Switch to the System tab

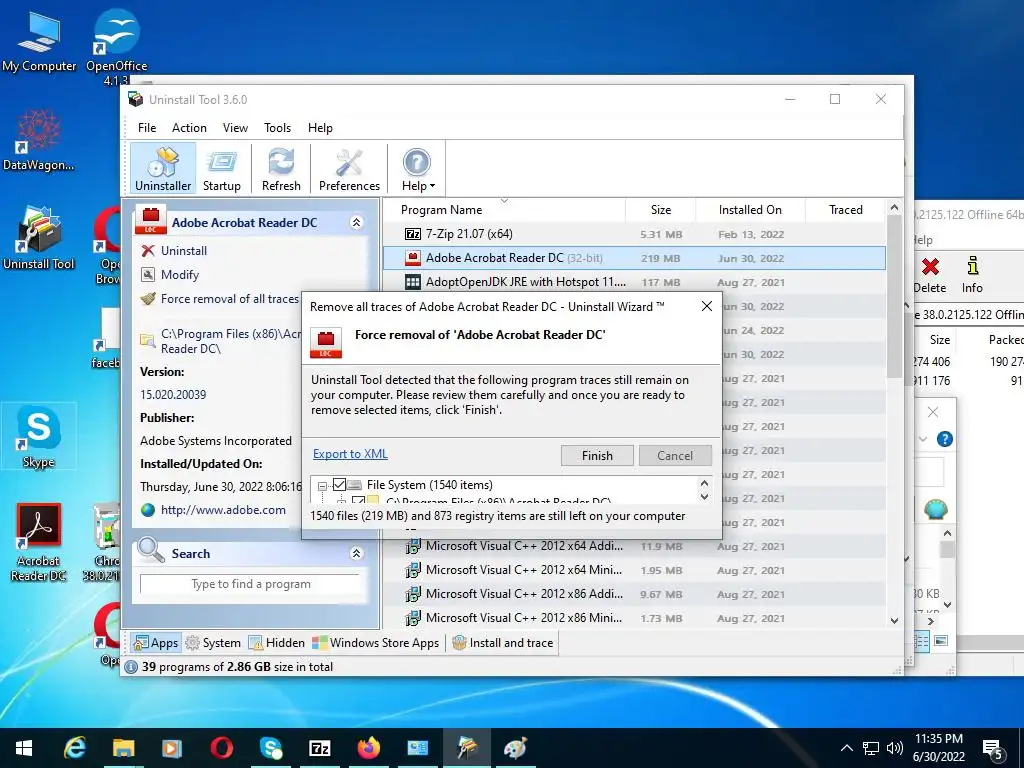(213, 643)
